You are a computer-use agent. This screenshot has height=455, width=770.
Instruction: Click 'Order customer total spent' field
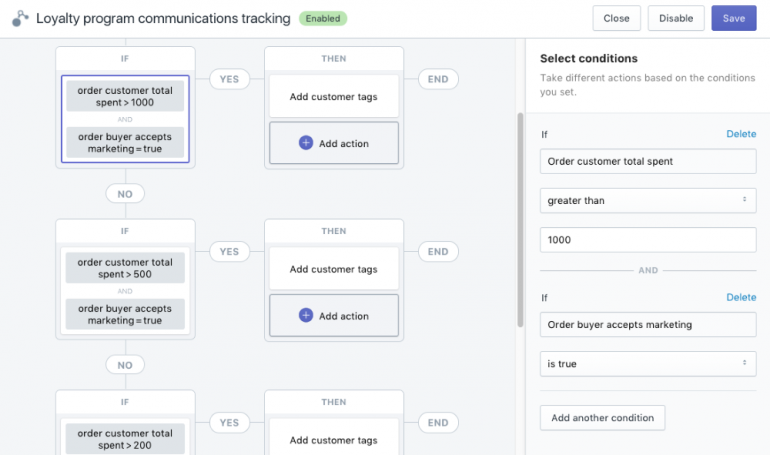tap(648, 161)
